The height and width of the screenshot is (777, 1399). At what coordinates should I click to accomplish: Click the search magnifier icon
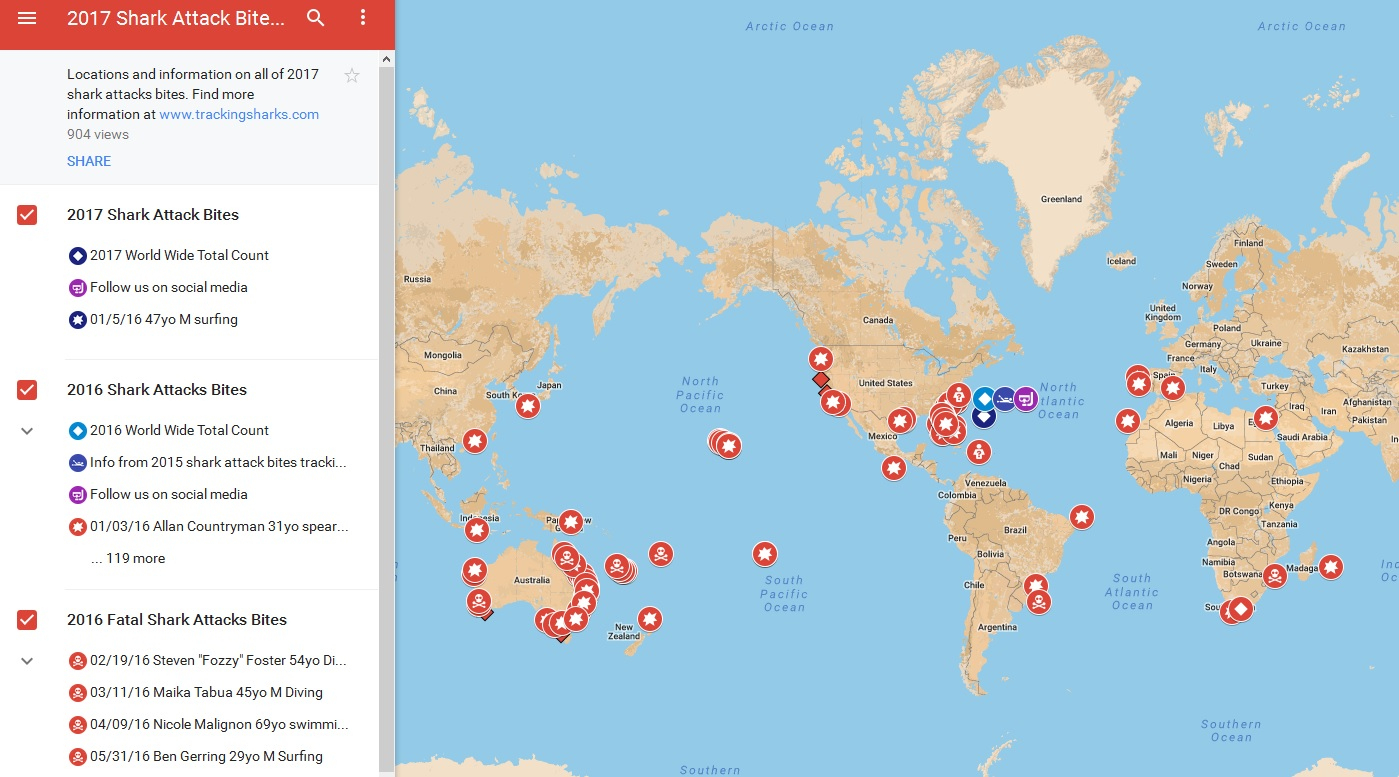[316, 18]
